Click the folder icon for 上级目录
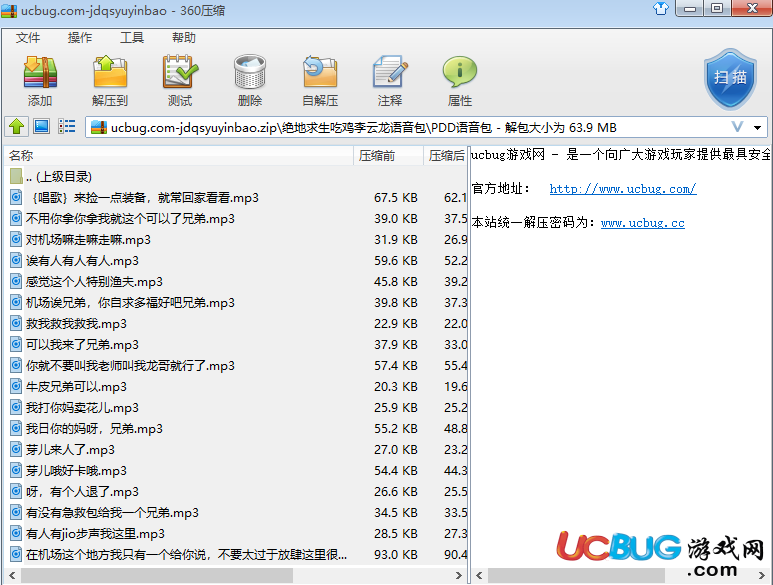This screenshot has height=585, width=773. tap(16, 176)
